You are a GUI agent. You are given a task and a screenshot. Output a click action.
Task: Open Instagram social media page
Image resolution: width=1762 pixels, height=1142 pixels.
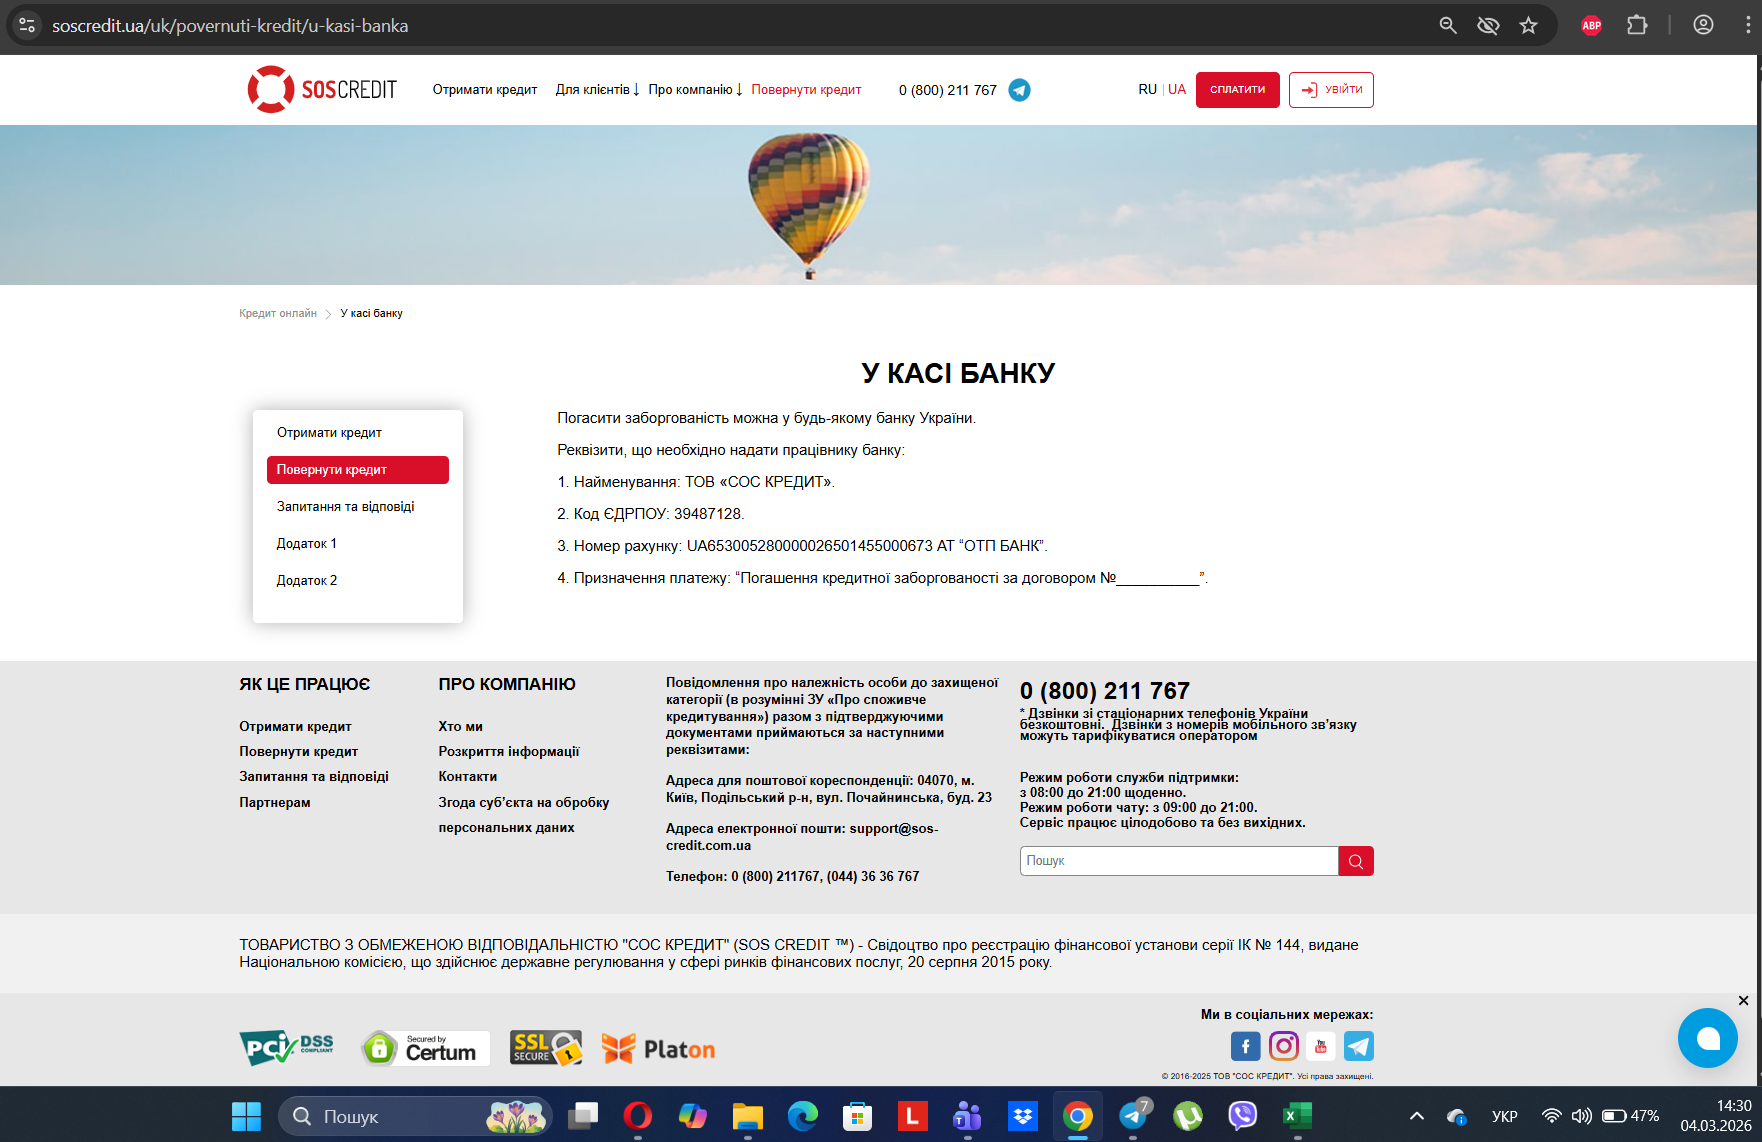tap(1283, 1046)
